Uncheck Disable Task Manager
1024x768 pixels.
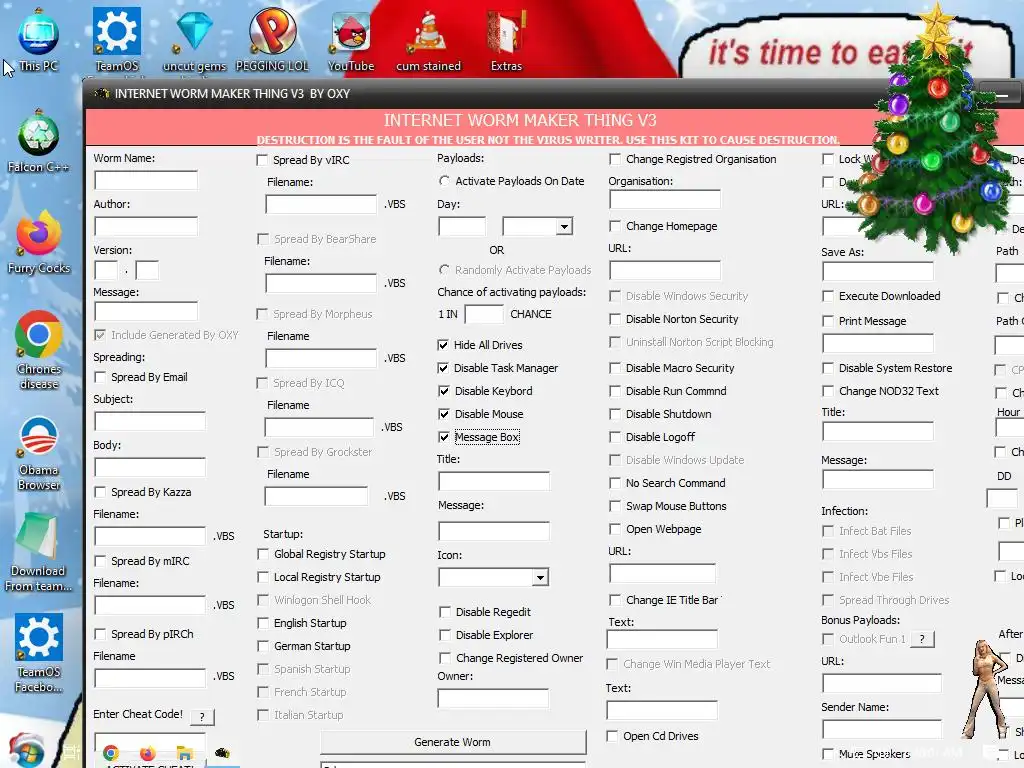point(443,368)
